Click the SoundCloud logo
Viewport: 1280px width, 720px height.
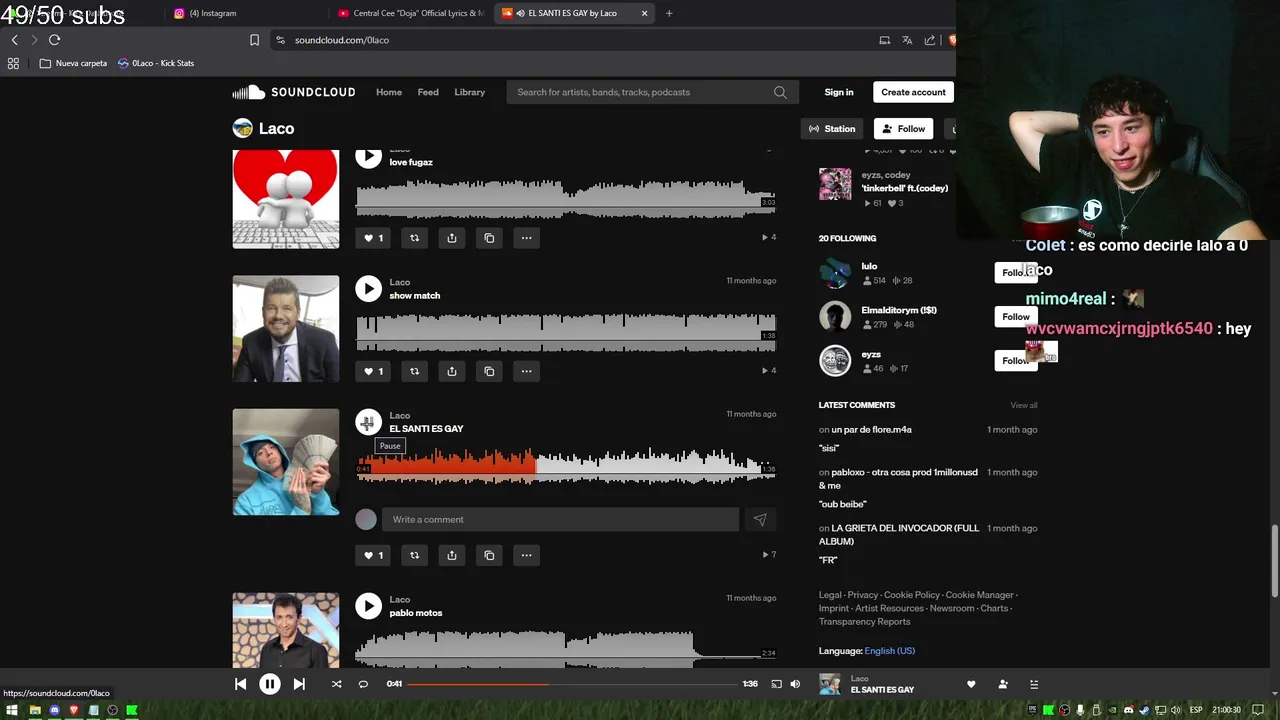pyautogui.click(x=294, y=92)
